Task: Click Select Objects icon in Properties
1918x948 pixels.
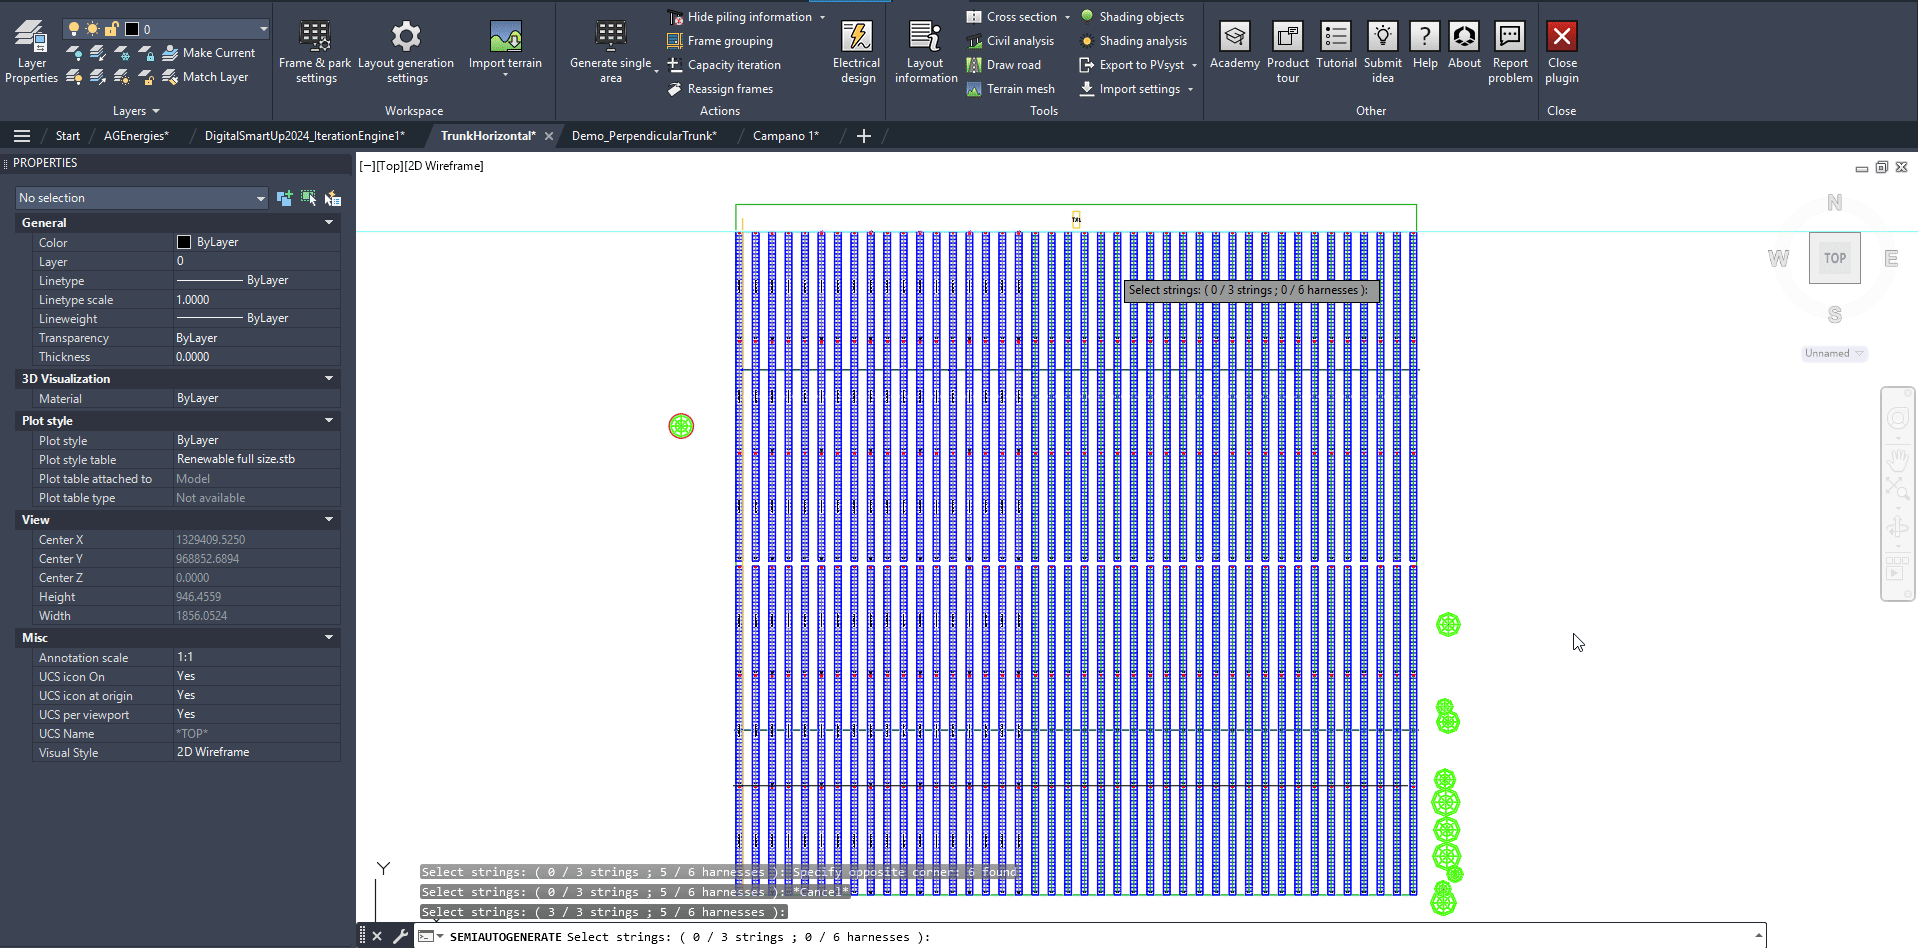Action: tap(308, 198)
